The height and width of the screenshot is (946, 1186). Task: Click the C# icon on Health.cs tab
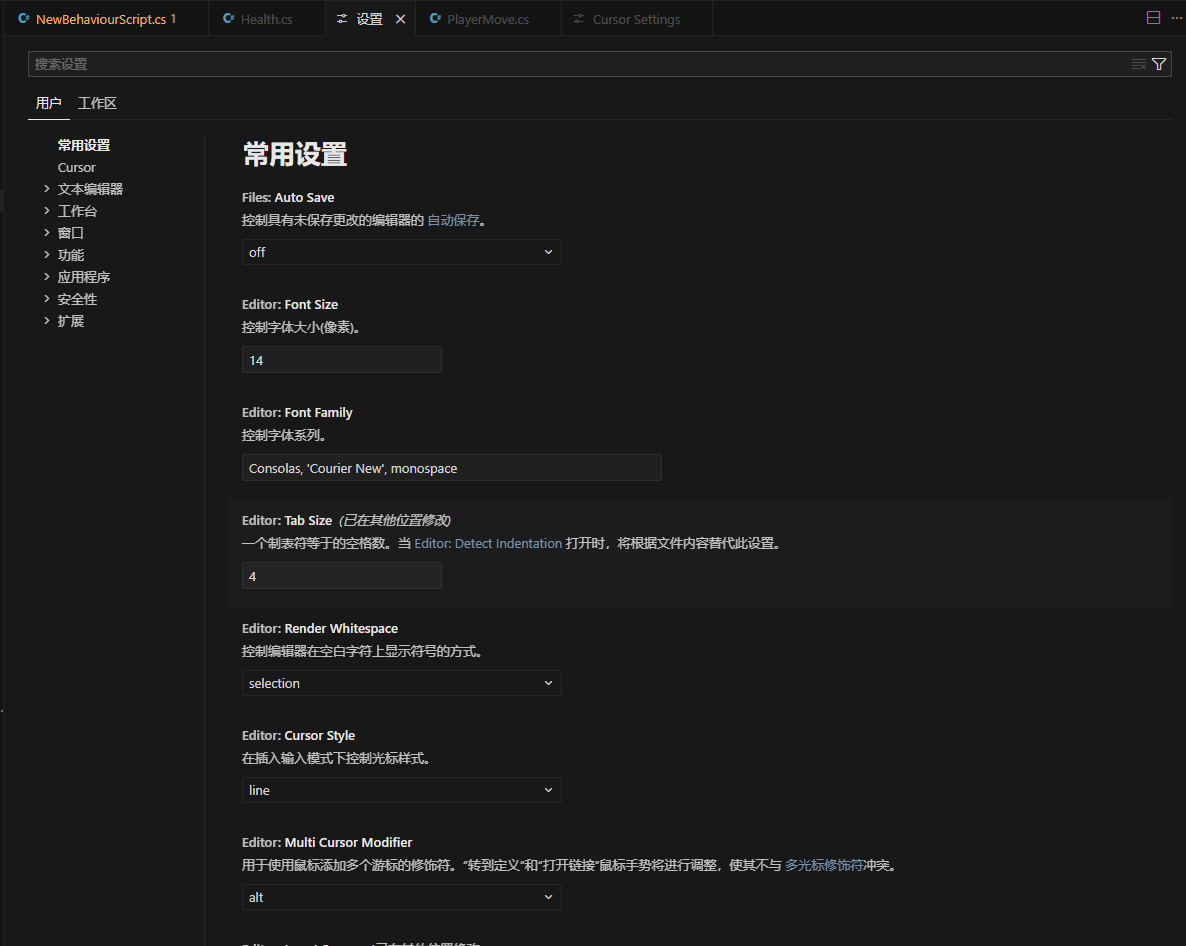pyautogui.click(x=228, y=18)
